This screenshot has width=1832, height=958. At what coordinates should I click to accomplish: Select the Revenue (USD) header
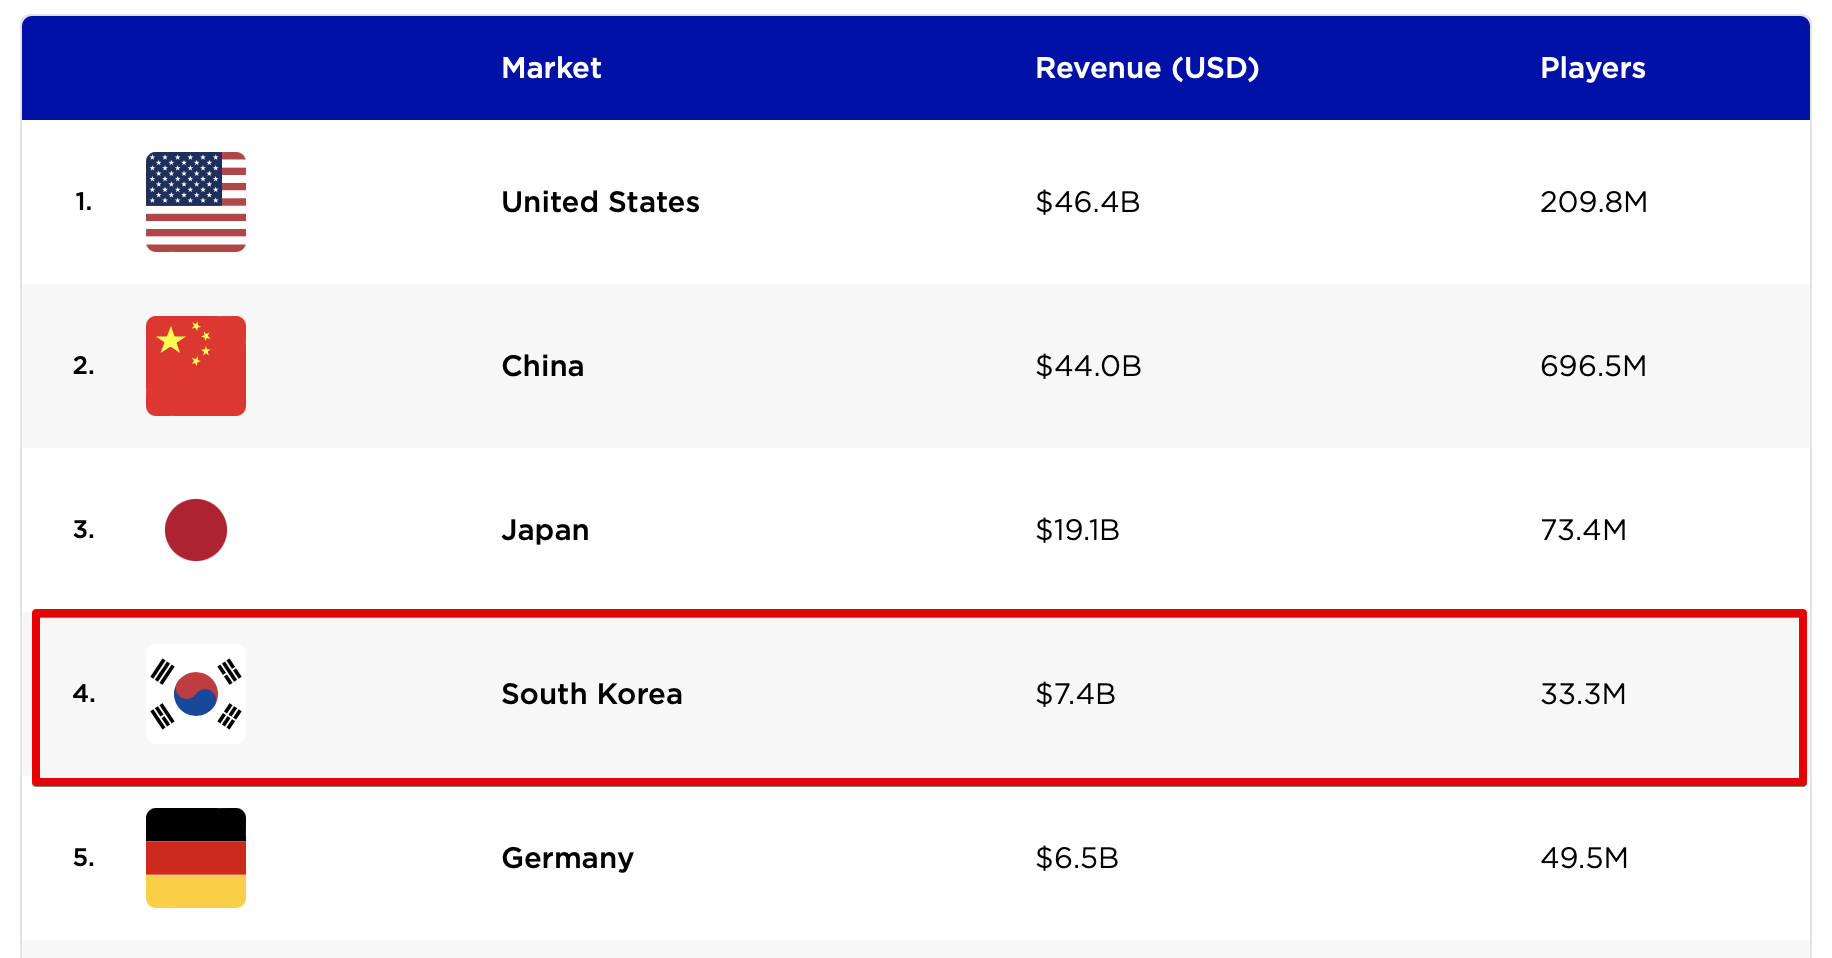click(x=1147, y=68)
